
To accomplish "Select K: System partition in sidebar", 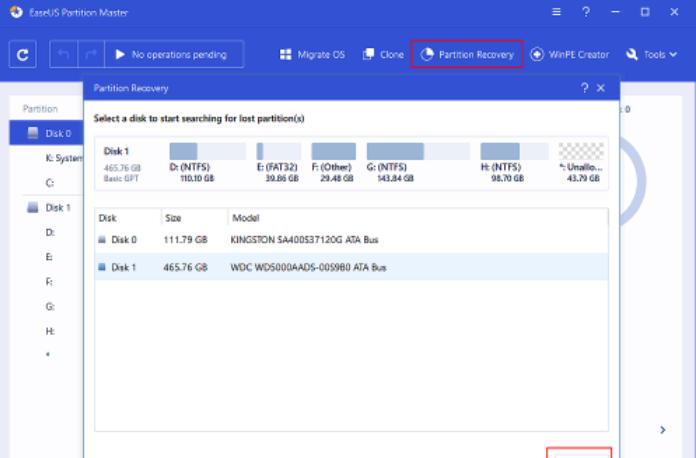I will click(64, 158).
